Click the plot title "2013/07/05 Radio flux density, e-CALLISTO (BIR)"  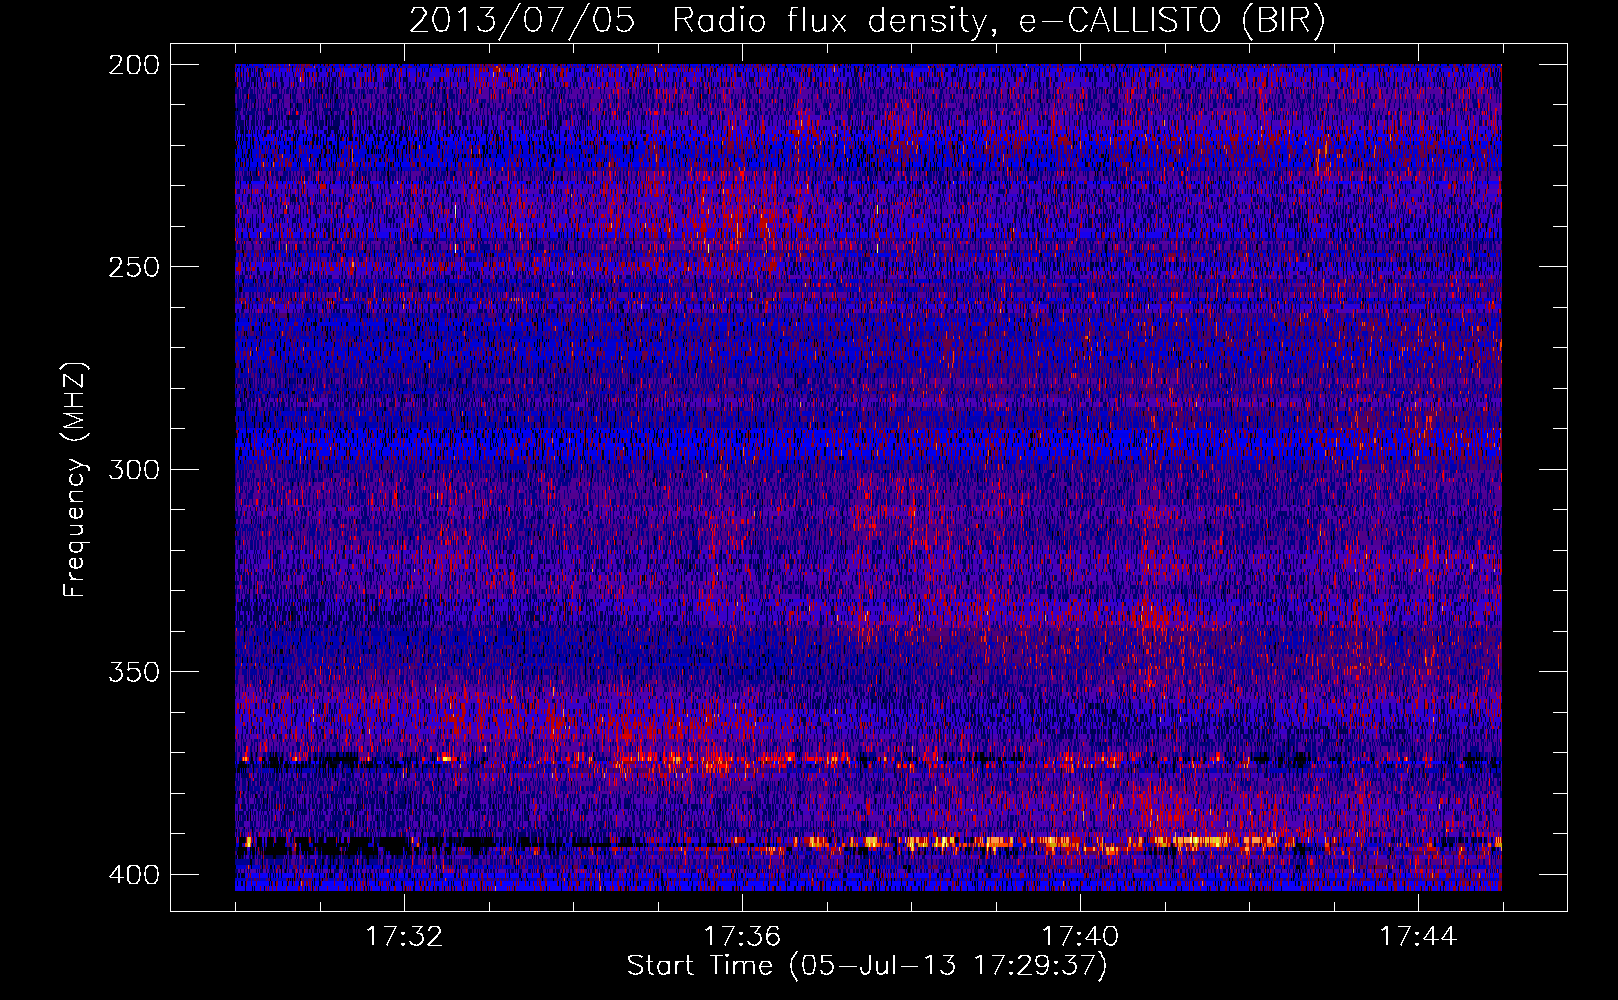(x=867, y=21)
